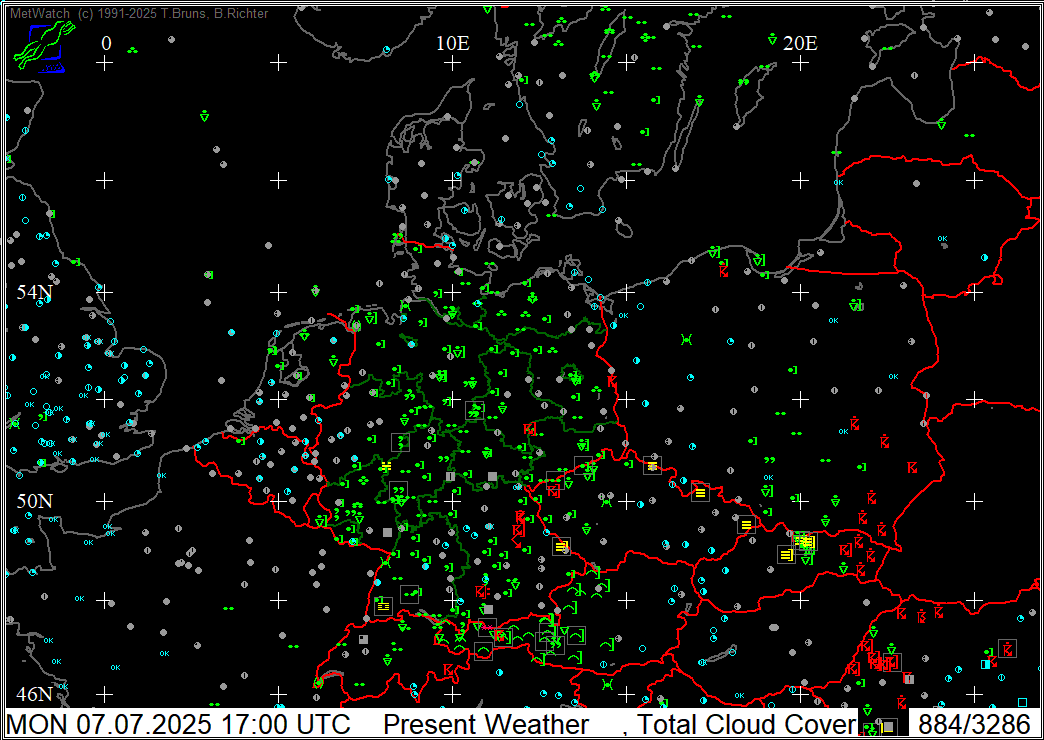The image size is (1044, 740).
Task: Click the 50N latitude label
Action: tap(35, 501)
